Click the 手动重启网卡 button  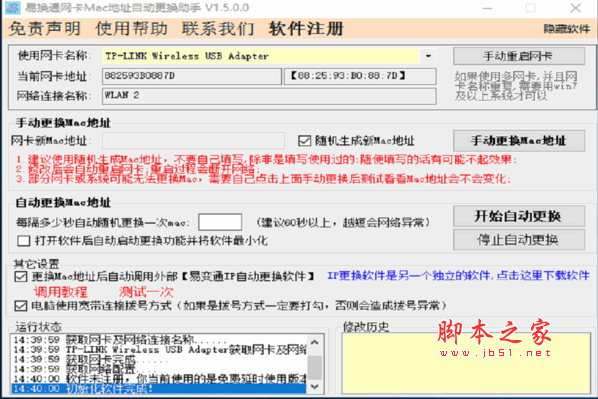pos(519,56)
